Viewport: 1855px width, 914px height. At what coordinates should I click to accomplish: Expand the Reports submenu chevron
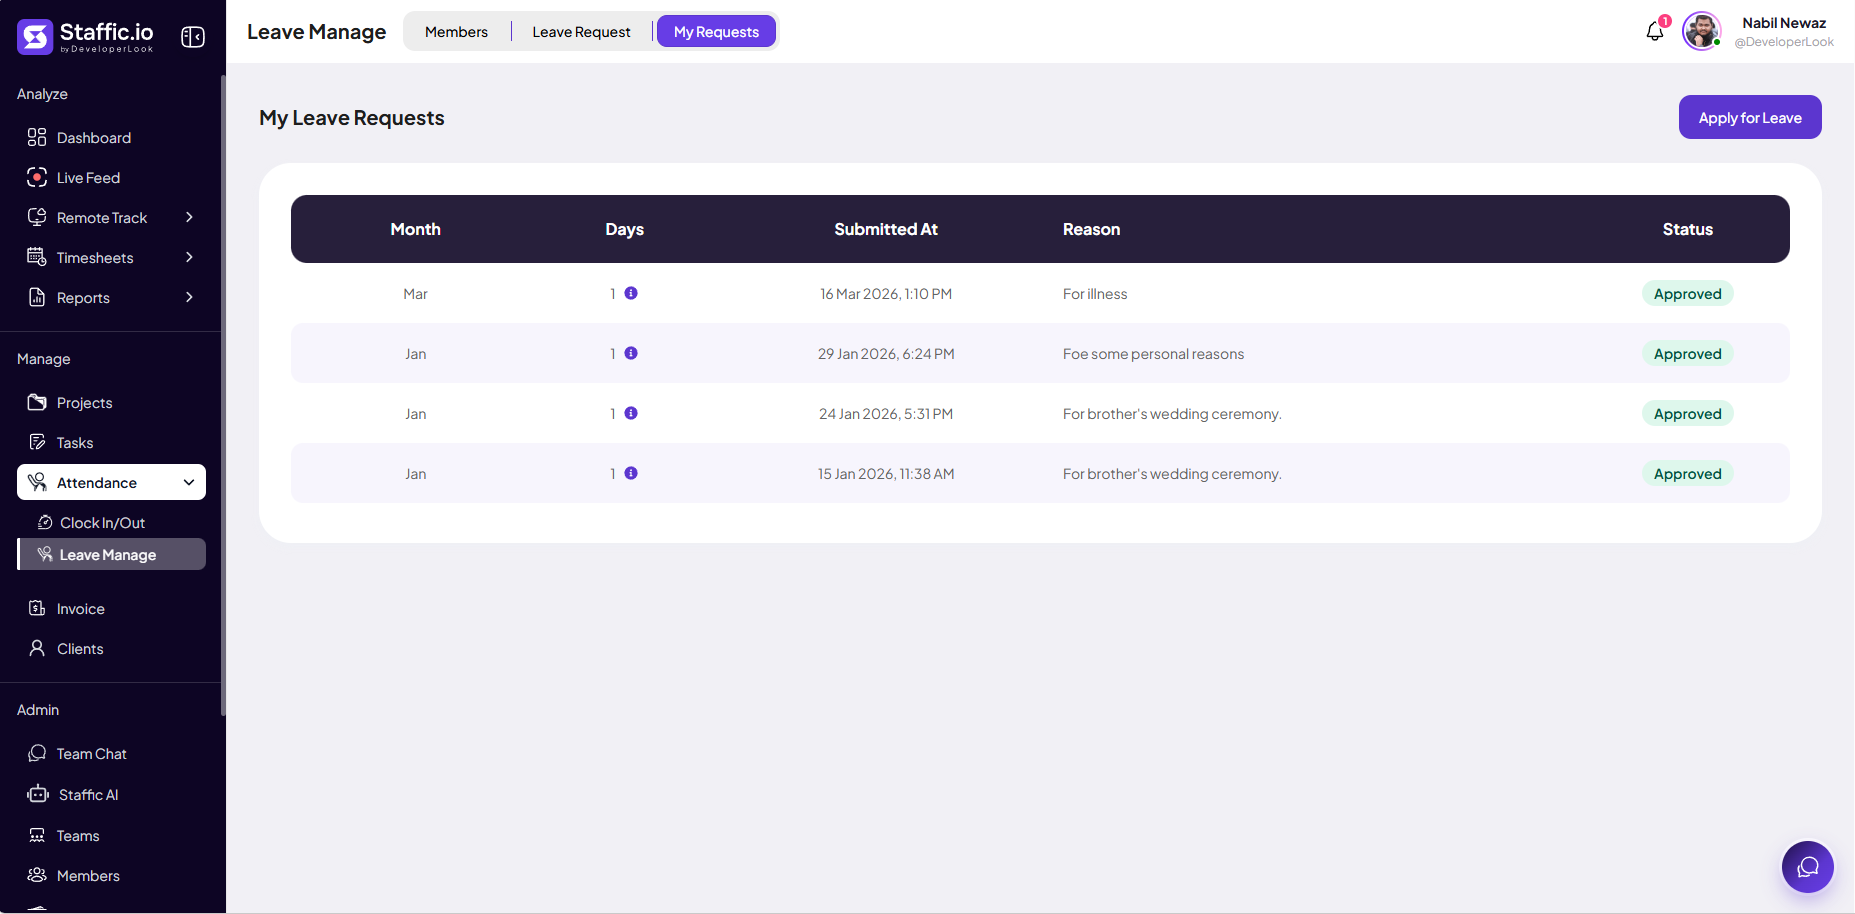click(x=189, y=297)
